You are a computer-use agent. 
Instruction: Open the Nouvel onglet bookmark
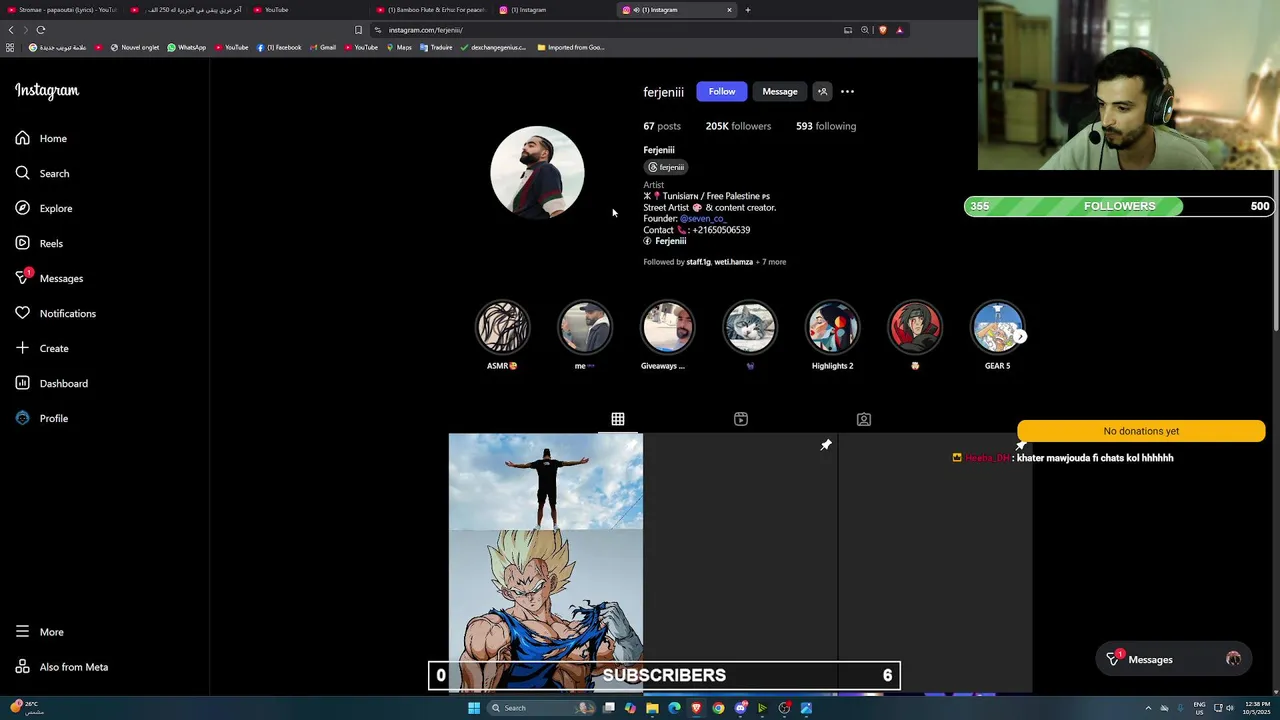[134, 47]
